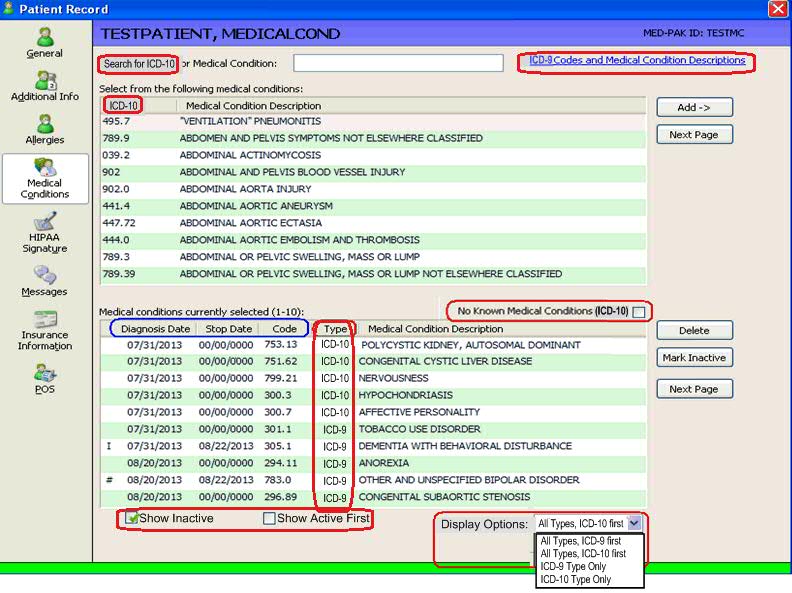Viewport: 792px width, 593px height.
Task: Enable the Show Active First checkbox
Action: tap(269, 518)
